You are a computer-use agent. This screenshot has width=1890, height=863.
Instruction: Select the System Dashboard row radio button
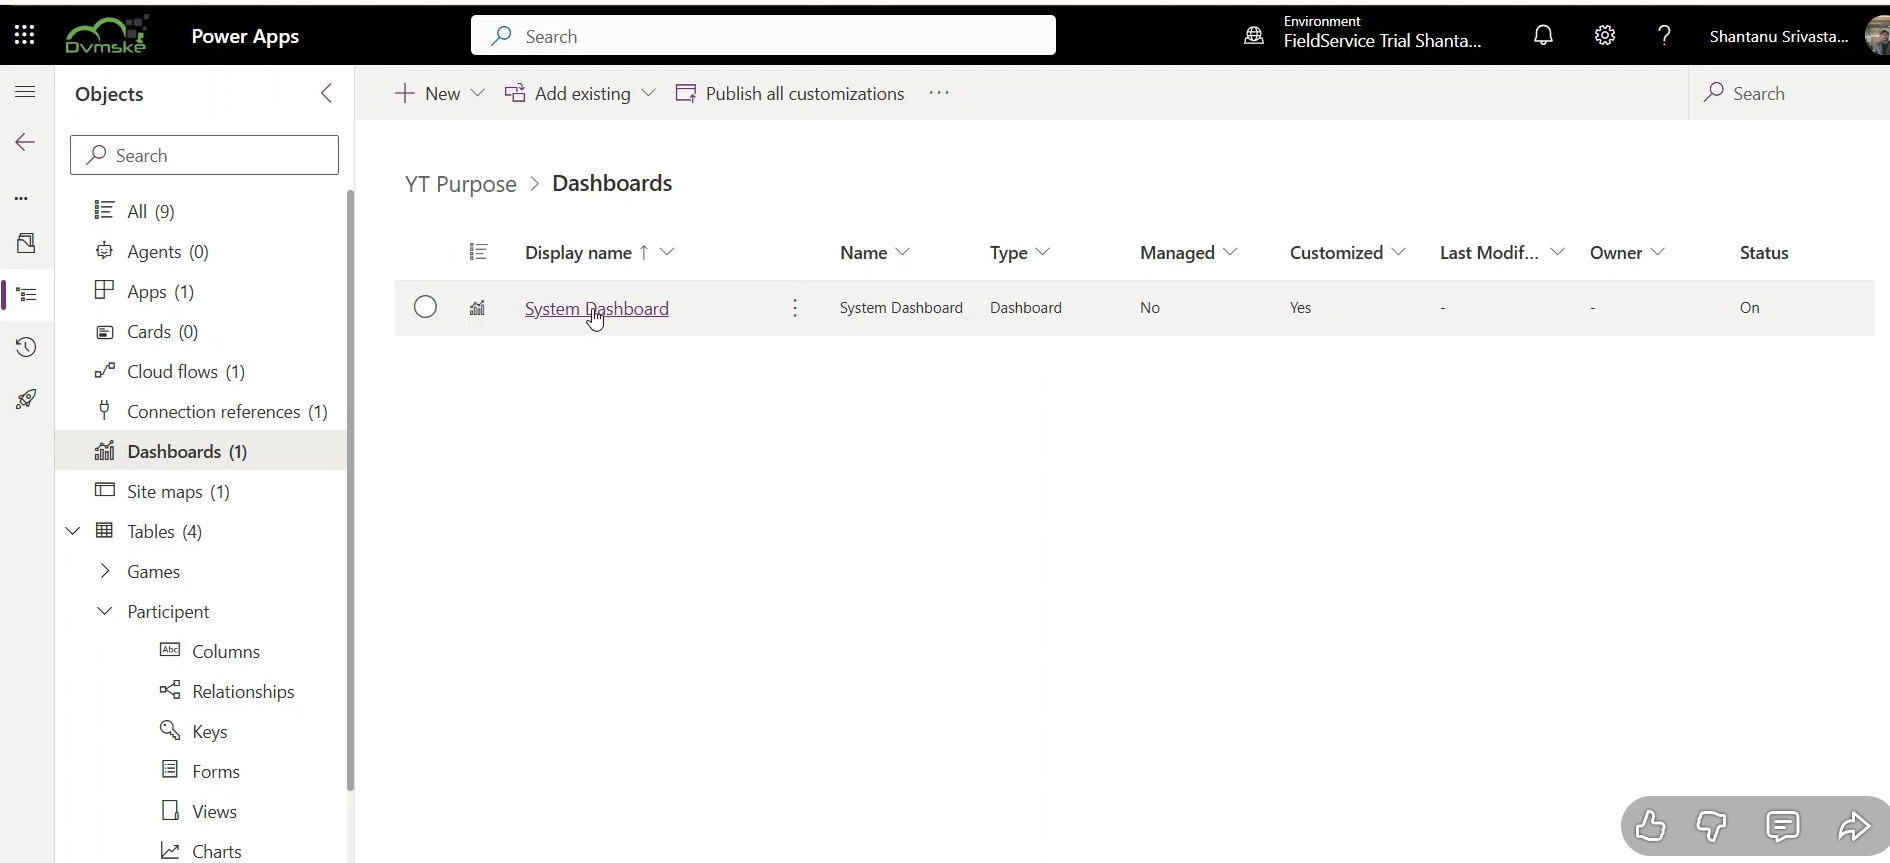[425, 307]
